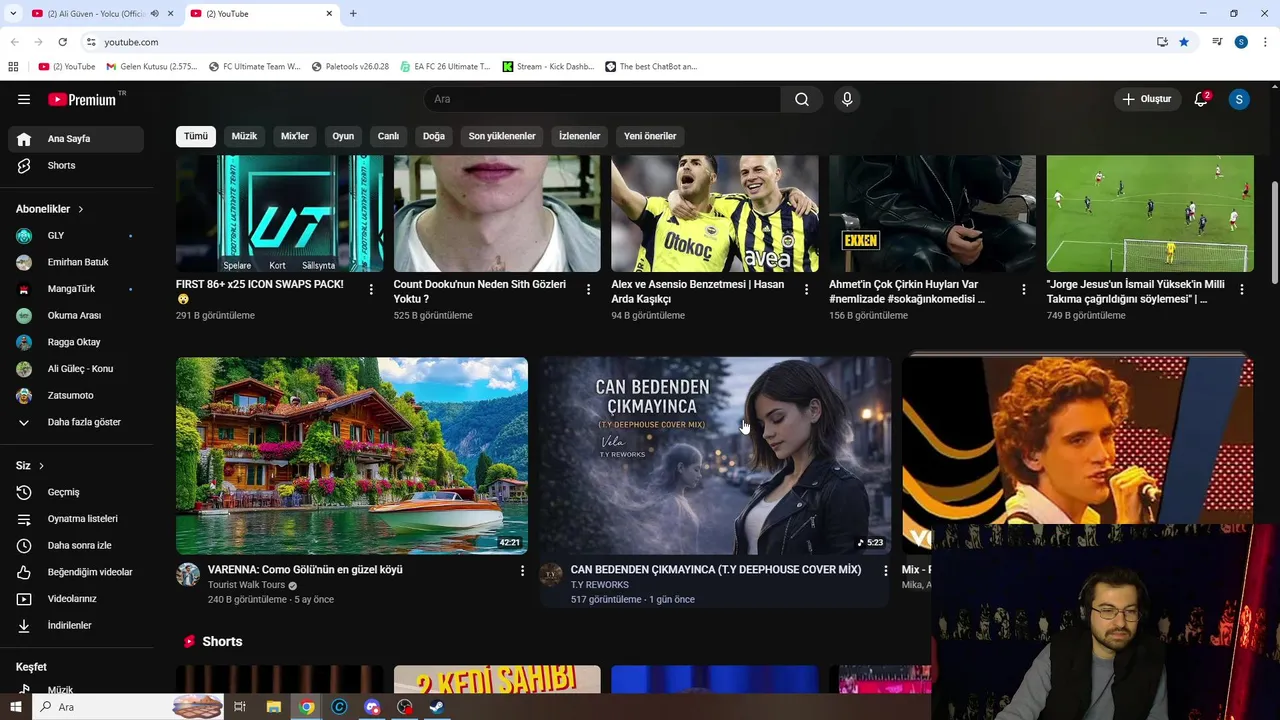Viewport: 1280px width, 720px height.
Task: Open more options for CAN BEDENDEN video
Action: point(885,570)
